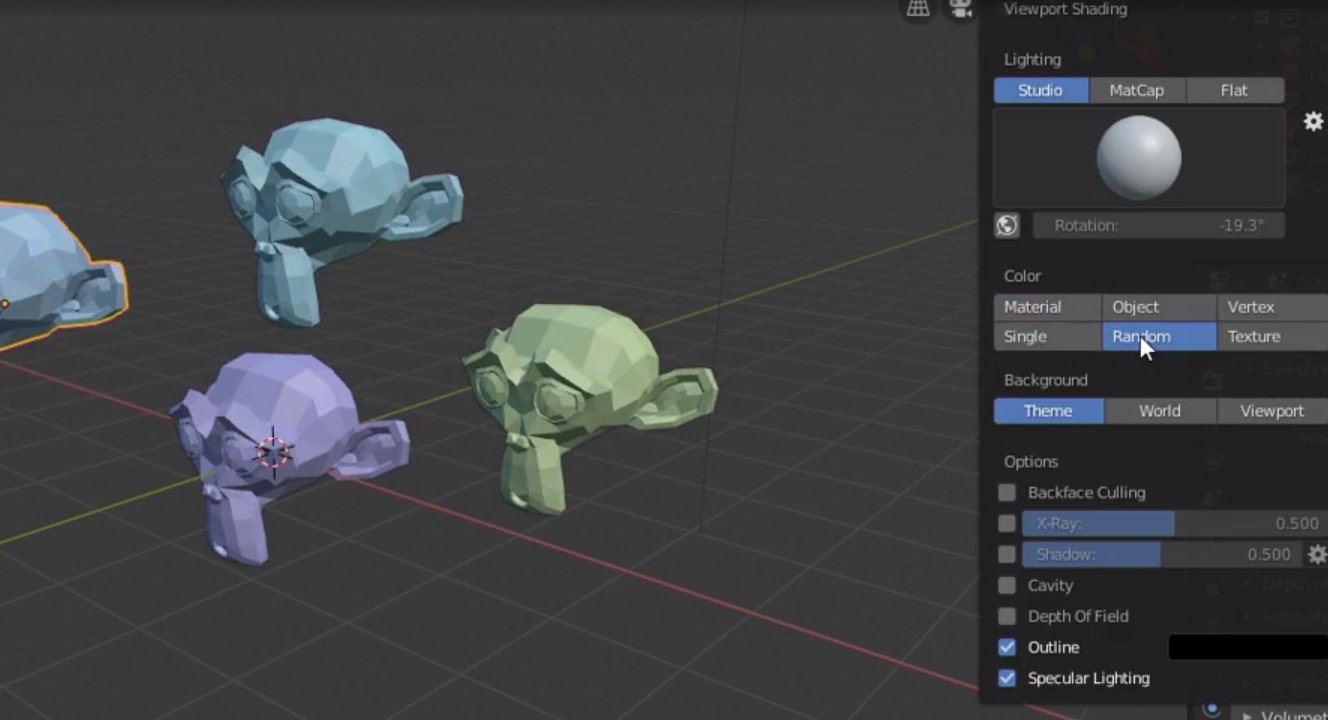Click the Shadow intensity slider
The width and height of the screenshot is (1328, 720).
pos(1162,554)
